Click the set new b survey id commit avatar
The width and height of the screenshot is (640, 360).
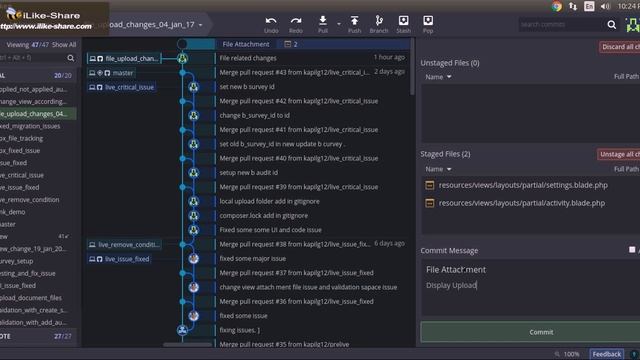tap(193, 87)
